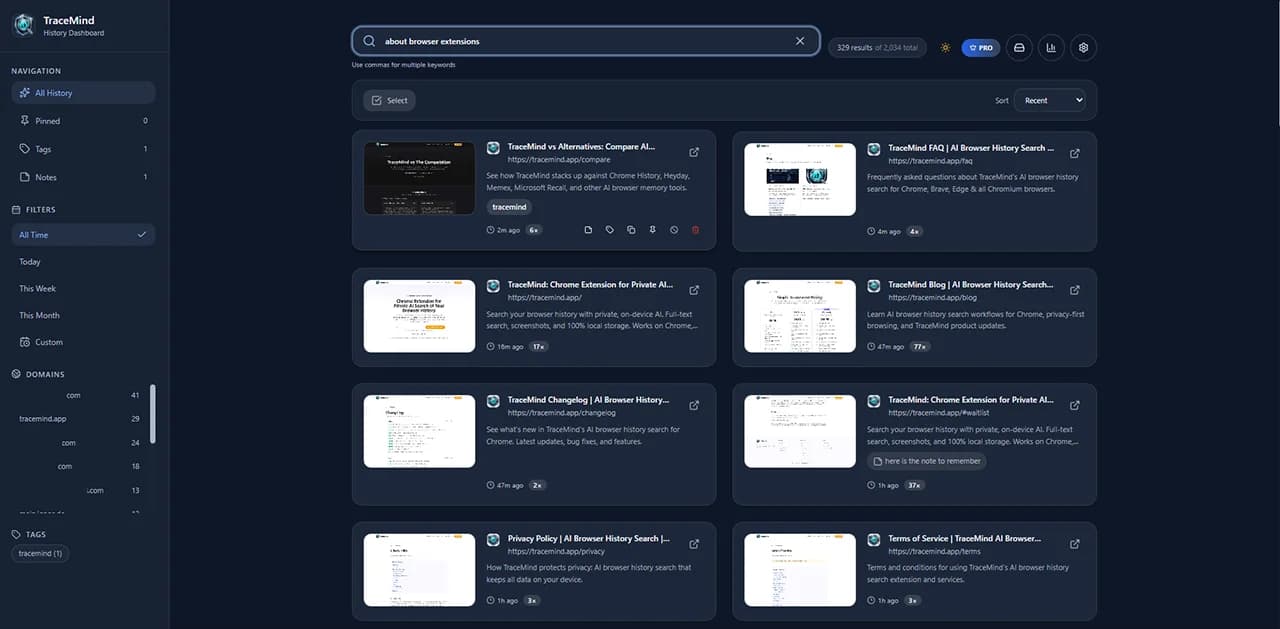This screenshot has width=1280, height=629.
Task: Copy the compare card link icon
Action: [631, 230]
